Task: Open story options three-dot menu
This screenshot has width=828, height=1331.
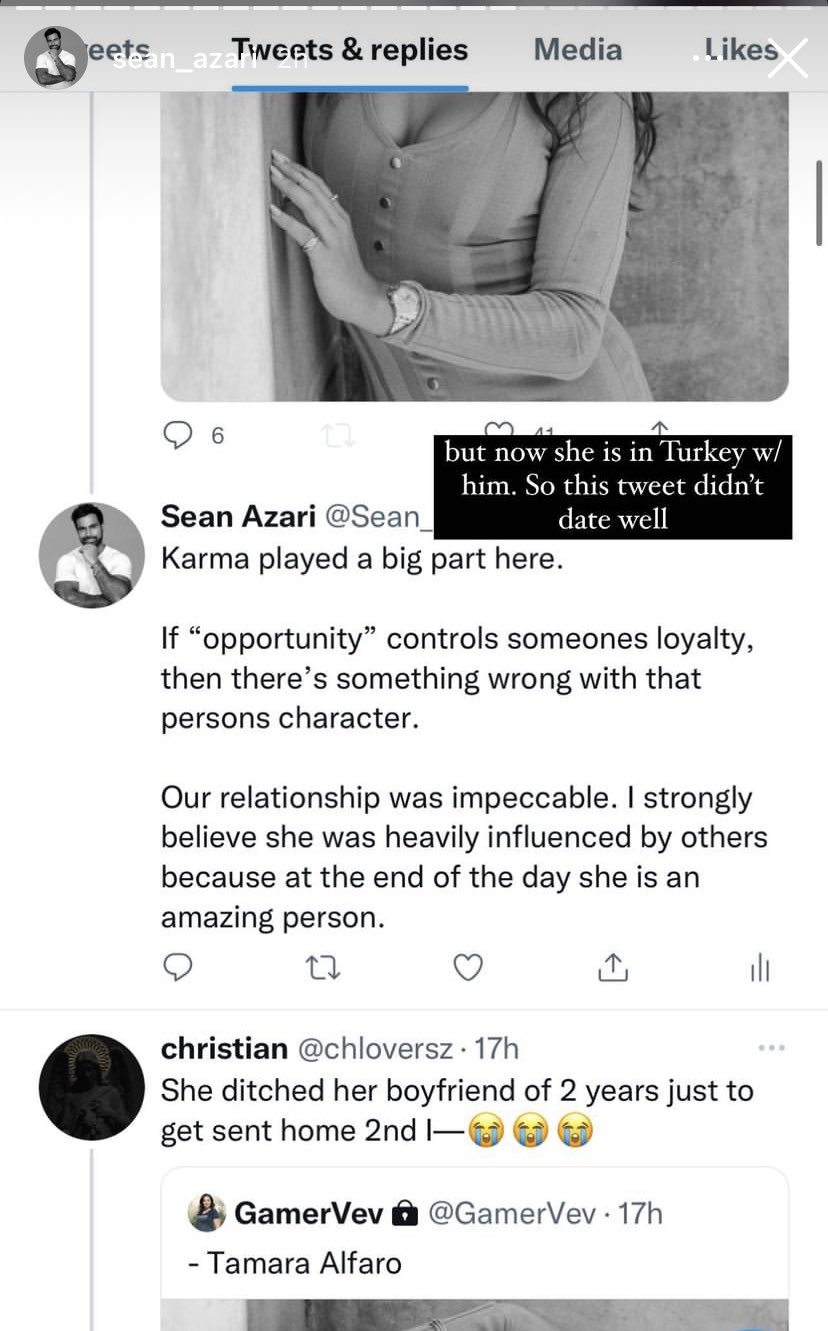Action: pos(707,58)
